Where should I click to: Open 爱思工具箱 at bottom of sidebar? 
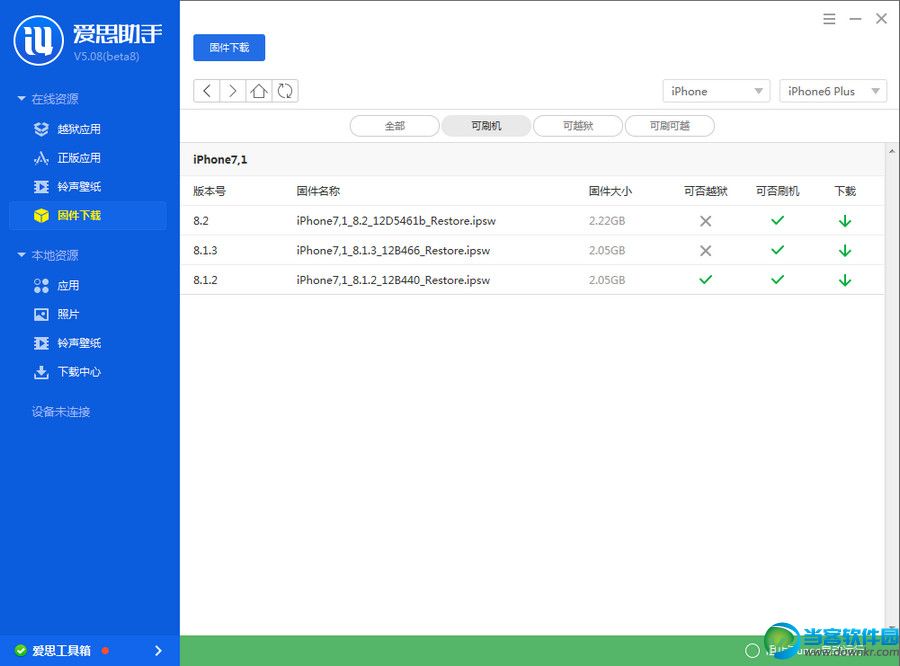(61, 650)
